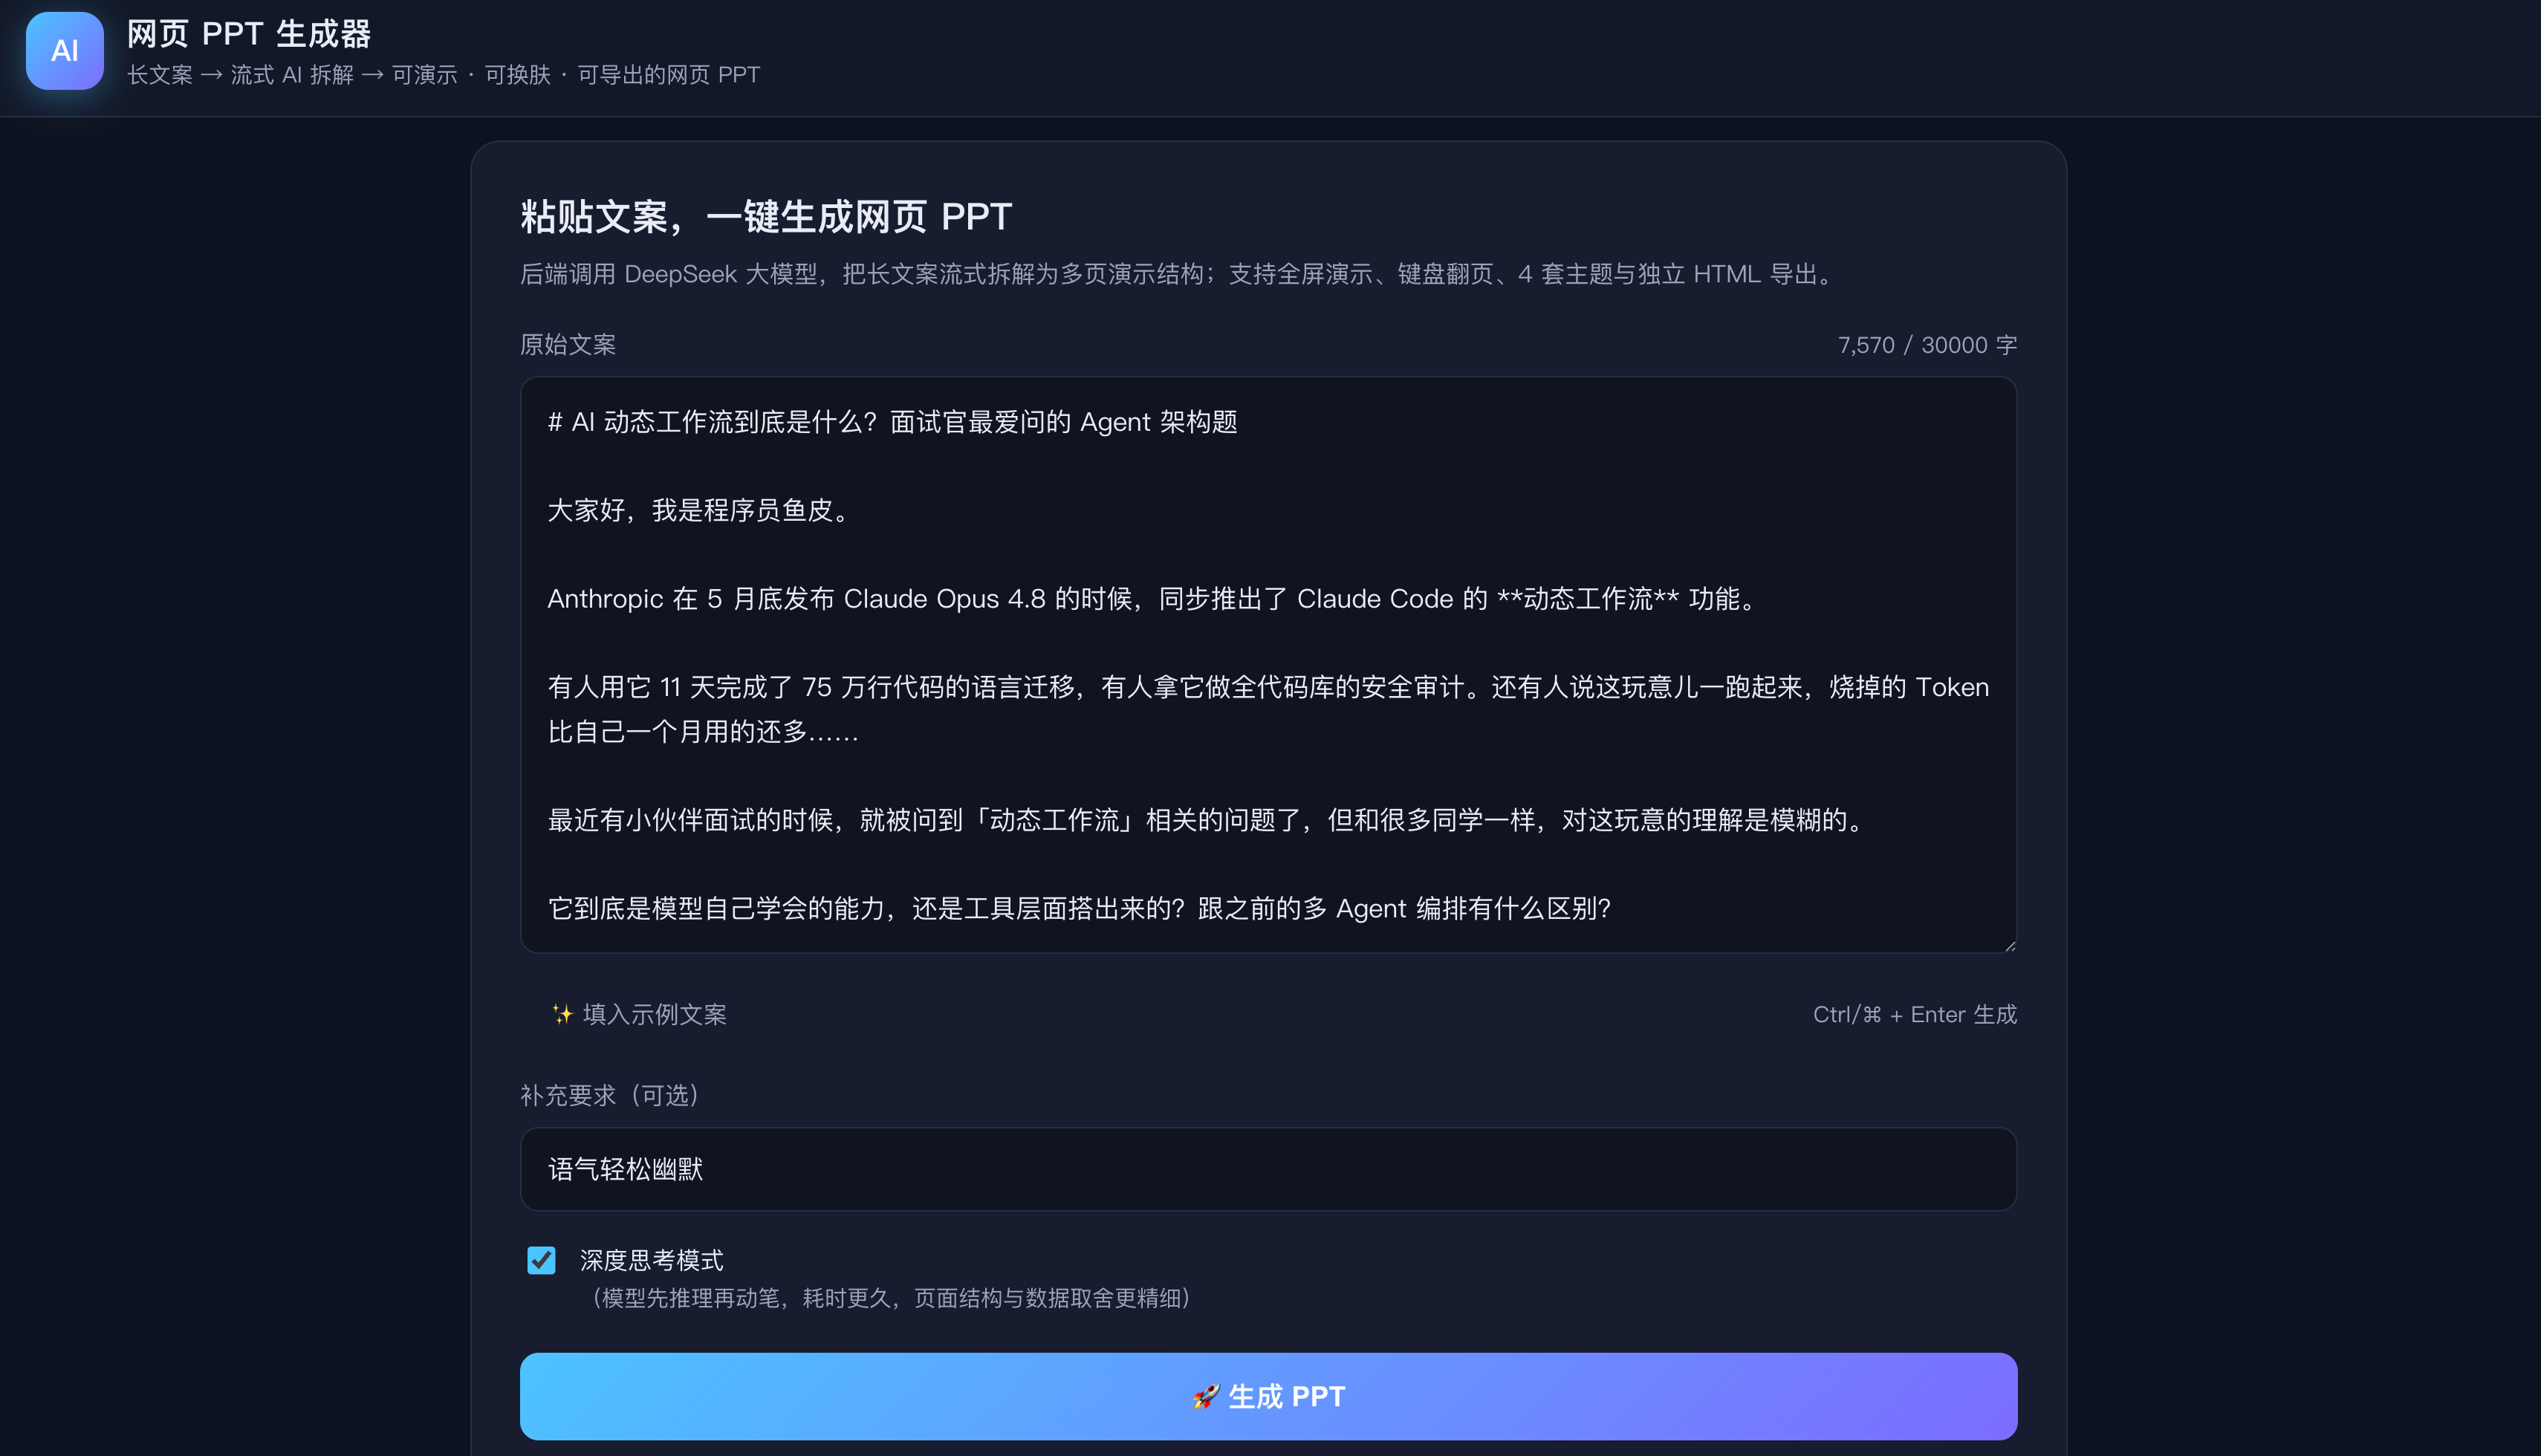
Task: Click the 深度思考模式 label text
Action: (x=651, y=1260)
